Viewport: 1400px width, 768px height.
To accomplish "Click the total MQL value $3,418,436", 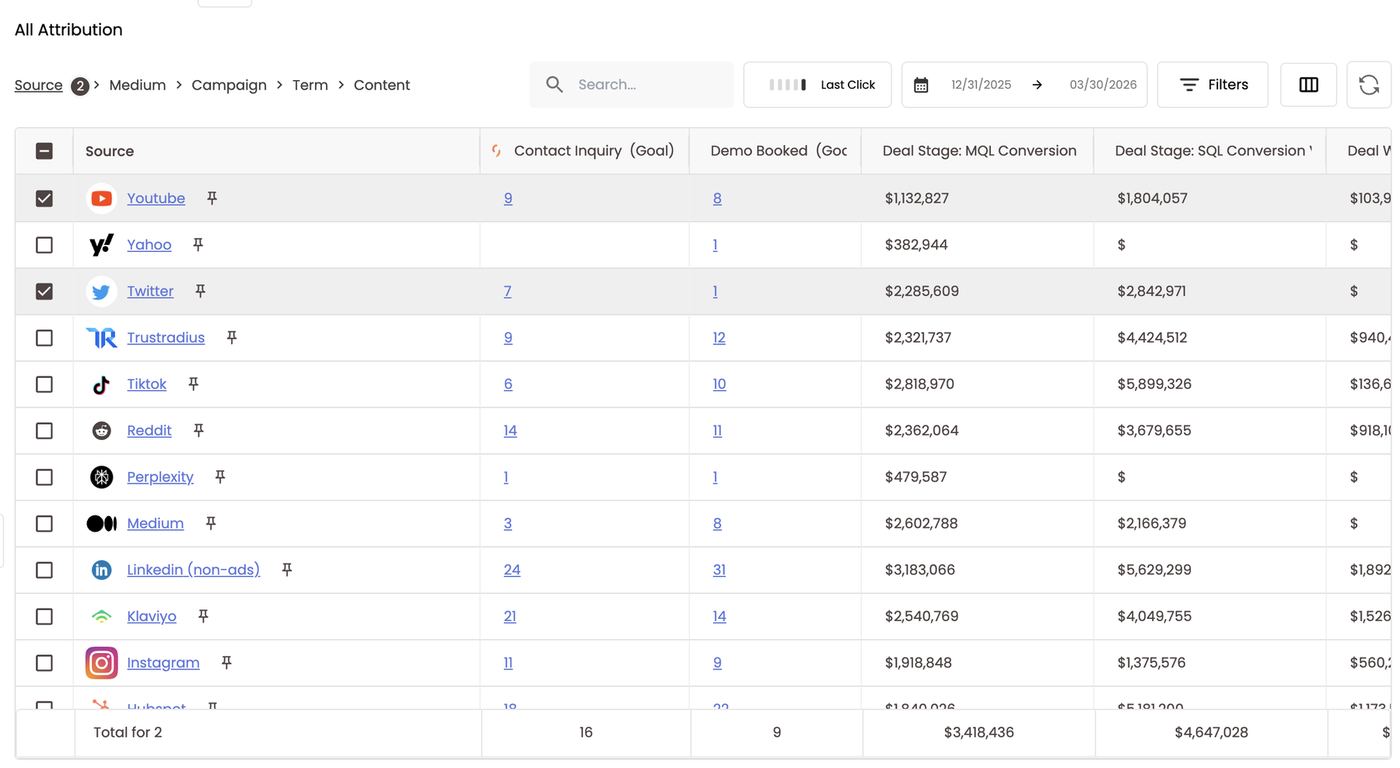I will coord(979,732).
